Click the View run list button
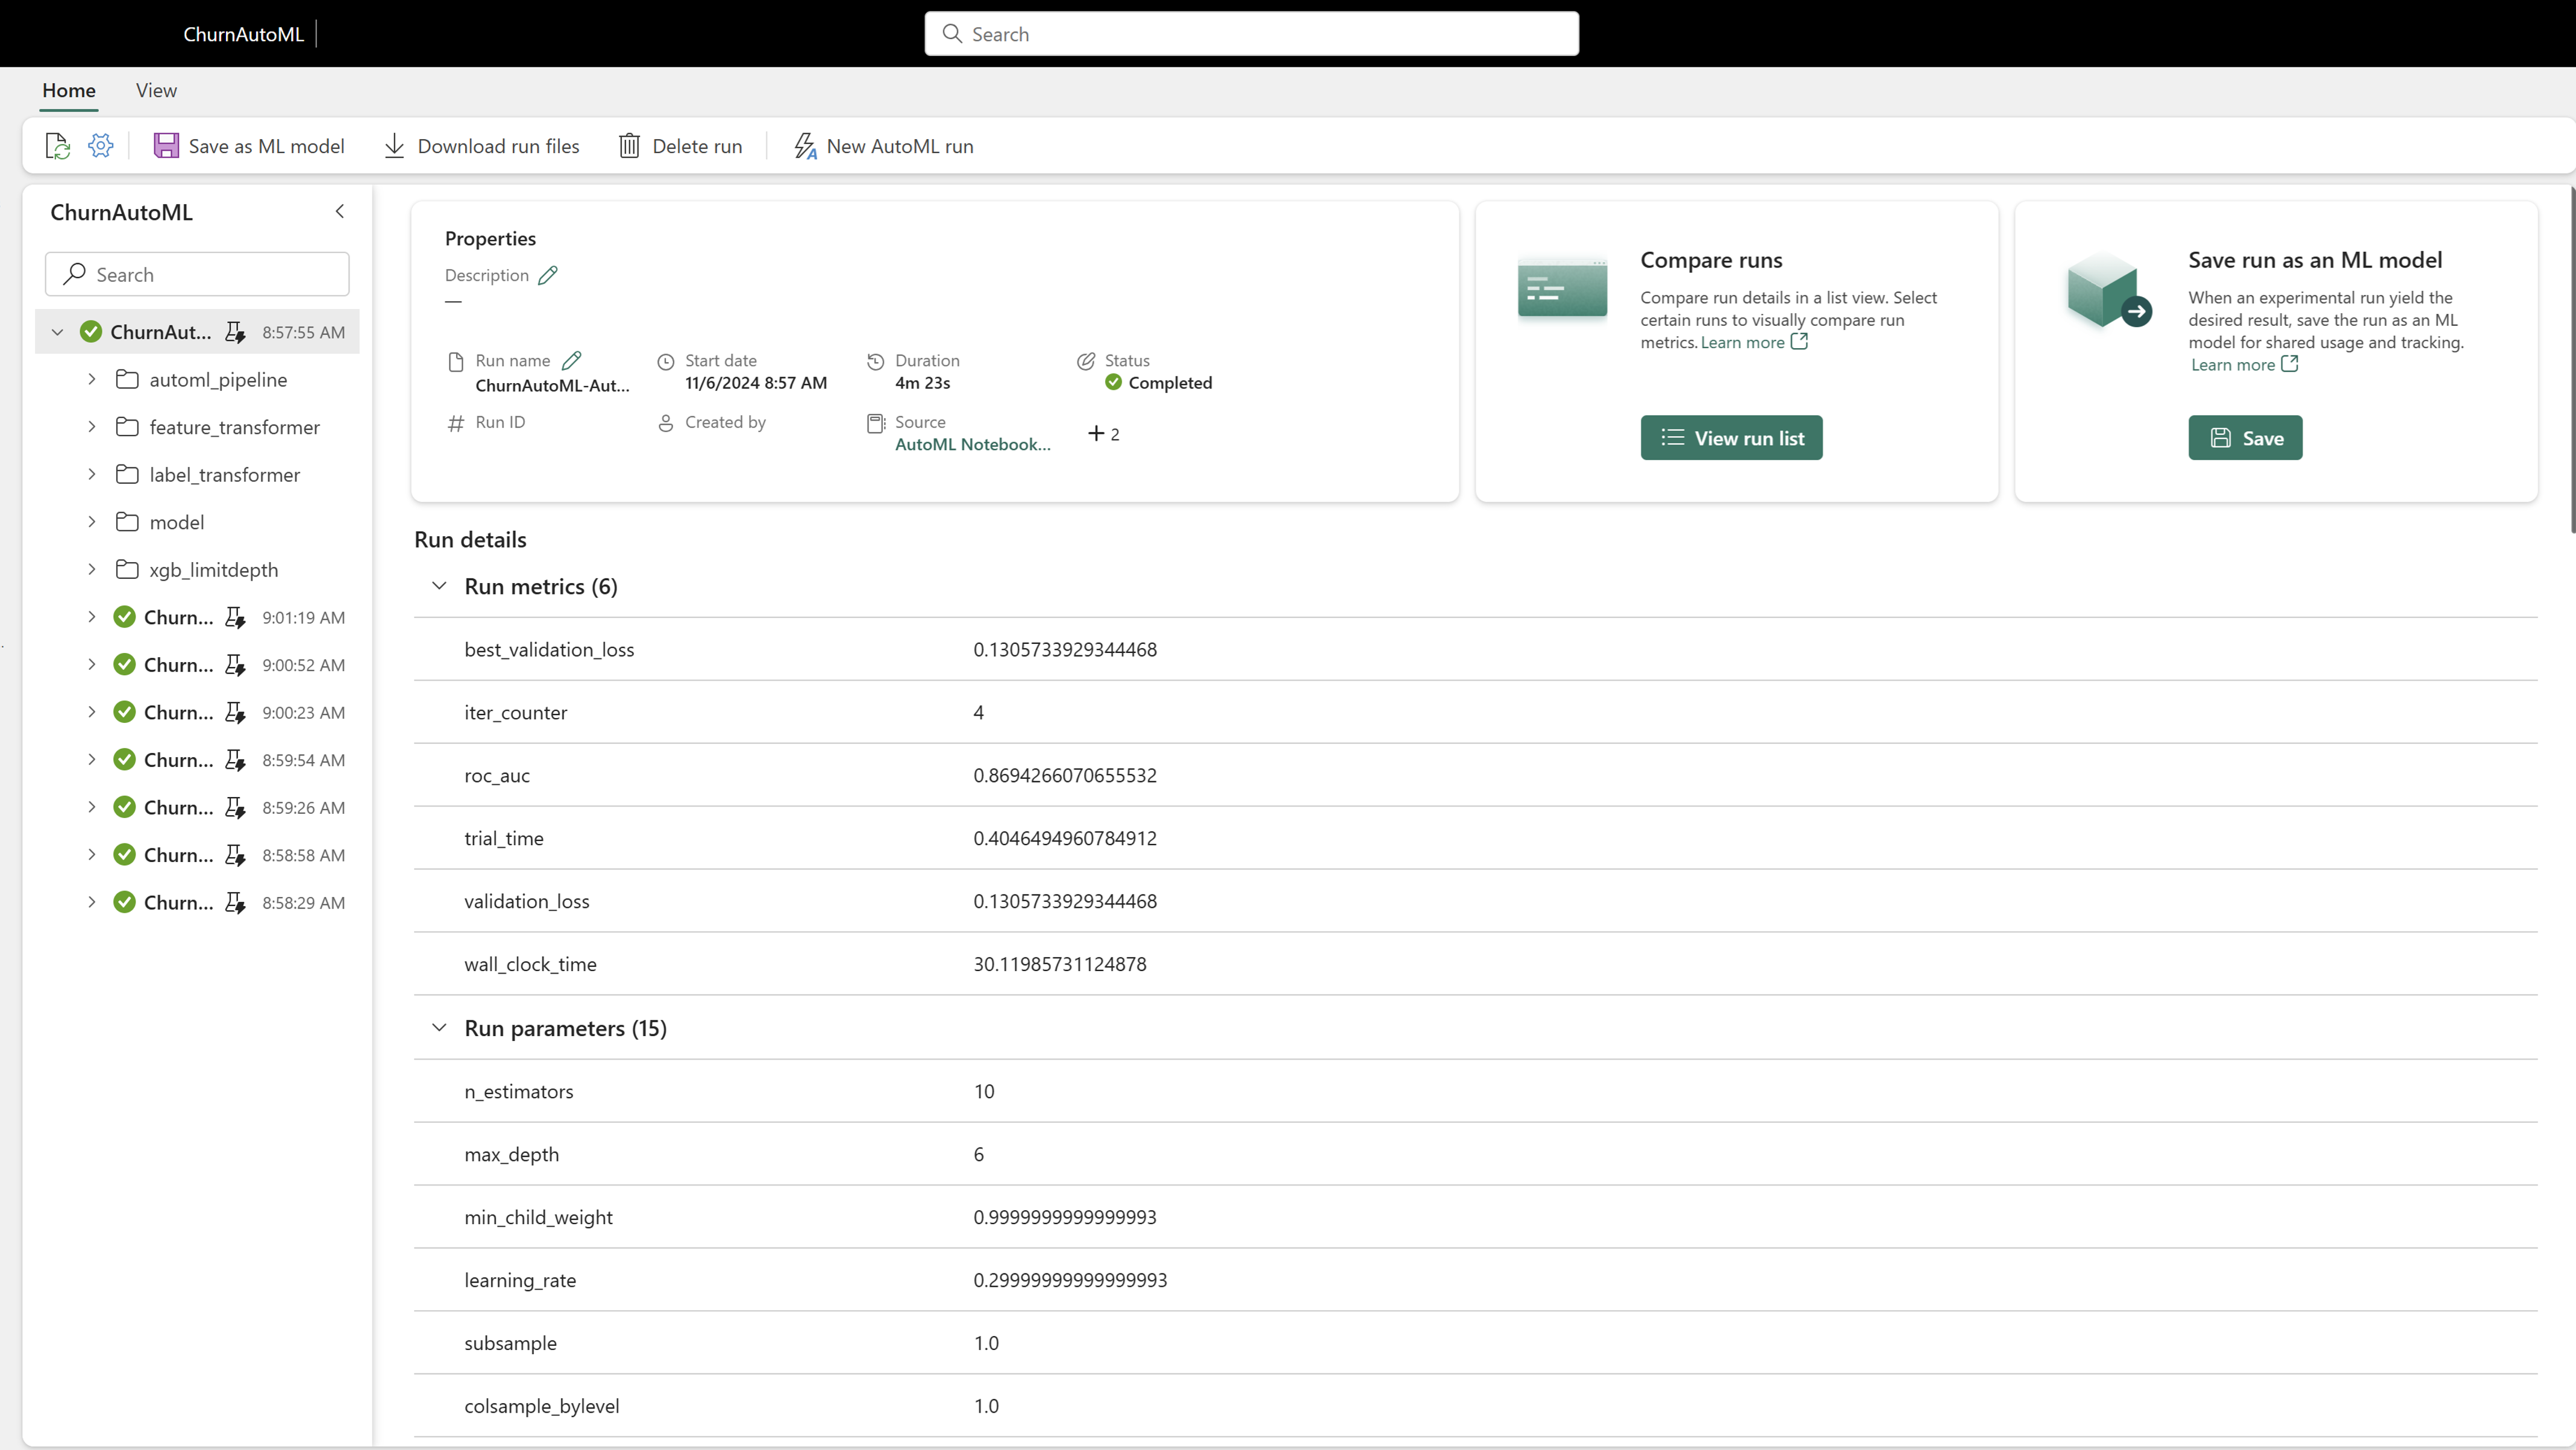The image size is (2576, 1450). tap(1731, 438)
